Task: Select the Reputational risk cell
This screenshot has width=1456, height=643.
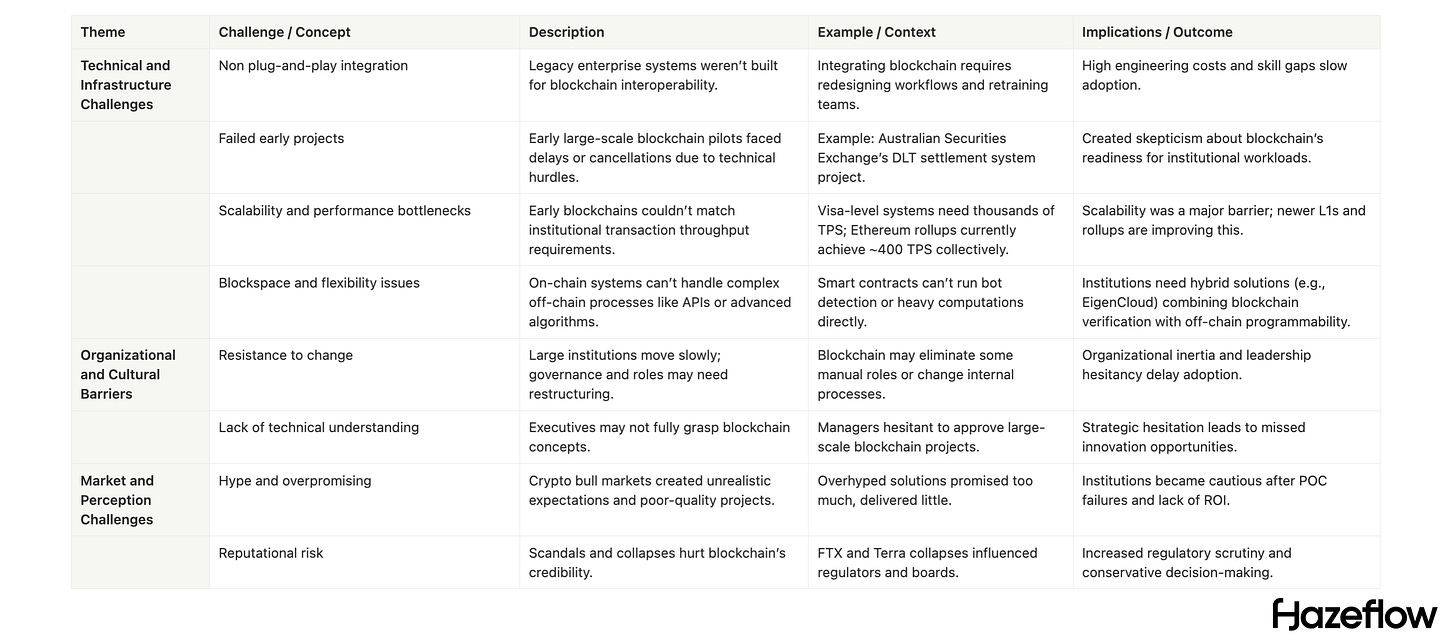Action: (x=271, y=553)
